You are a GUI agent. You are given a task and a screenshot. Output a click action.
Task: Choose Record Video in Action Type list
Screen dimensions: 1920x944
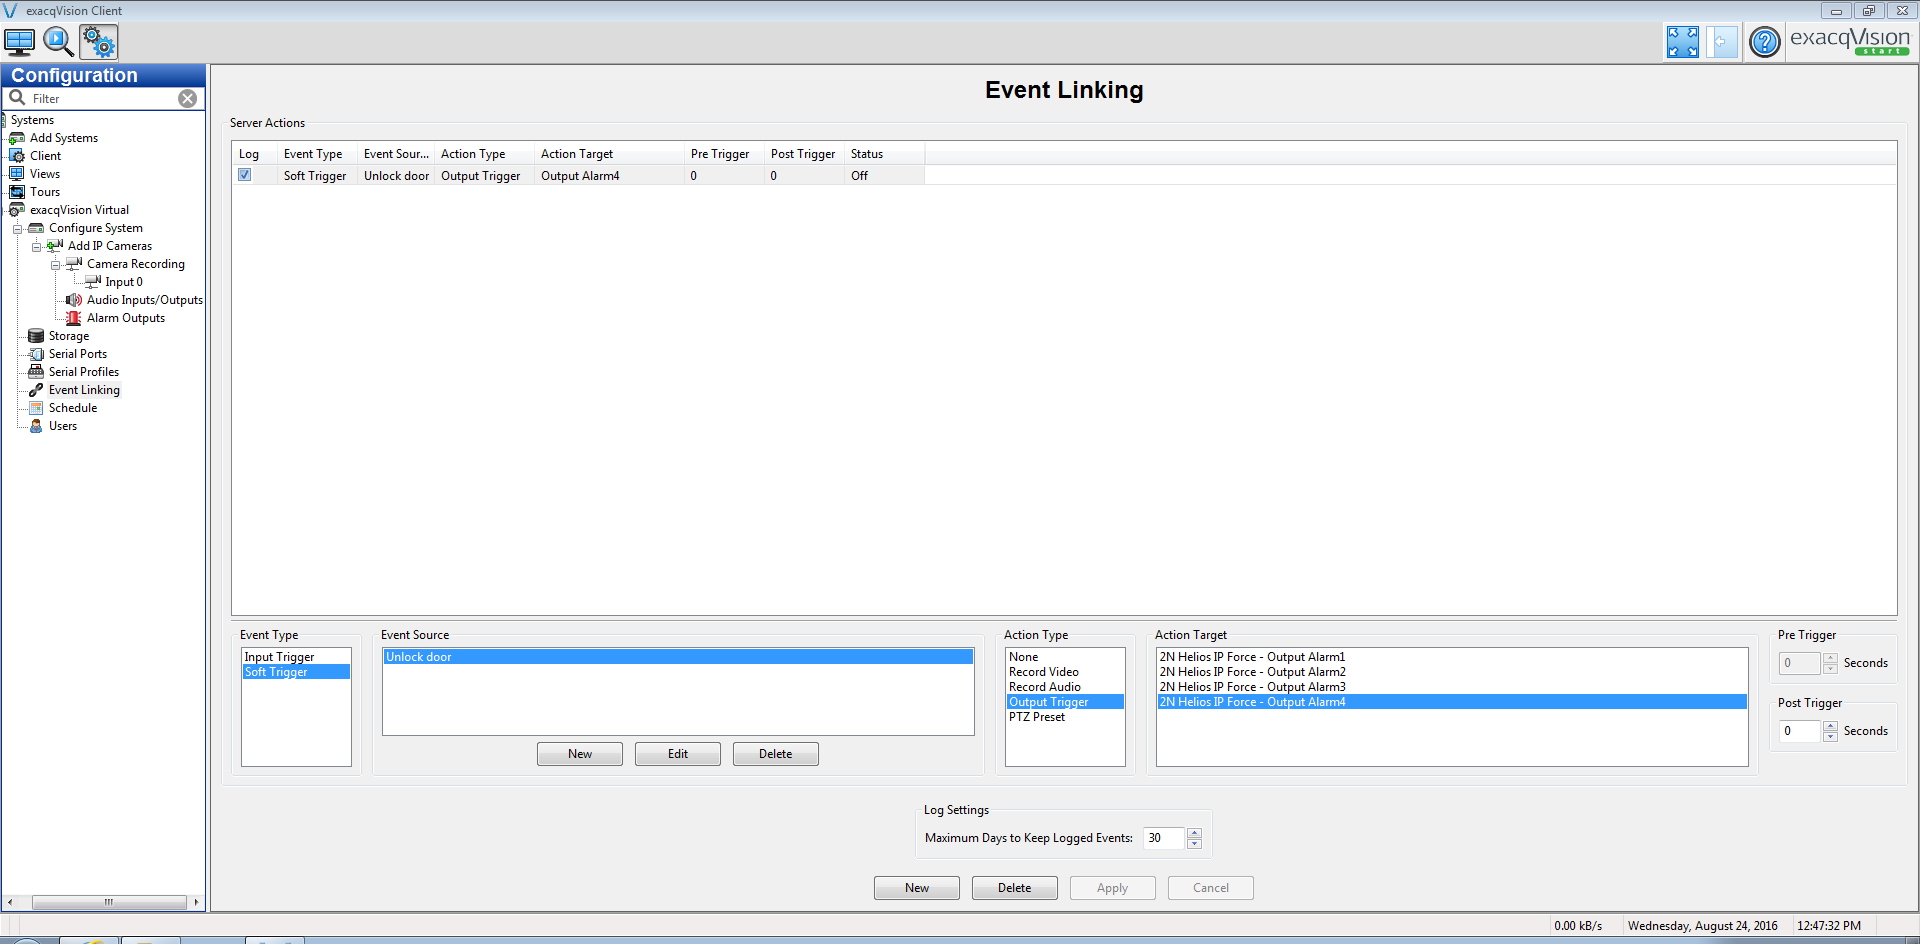[x=1043, y=672]
